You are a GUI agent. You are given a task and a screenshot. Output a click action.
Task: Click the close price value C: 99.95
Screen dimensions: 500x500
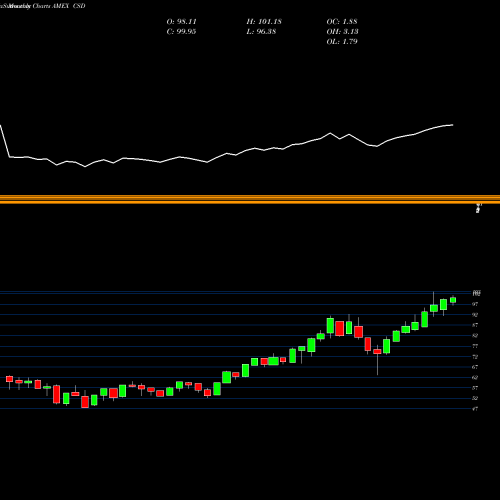point(181,32)
